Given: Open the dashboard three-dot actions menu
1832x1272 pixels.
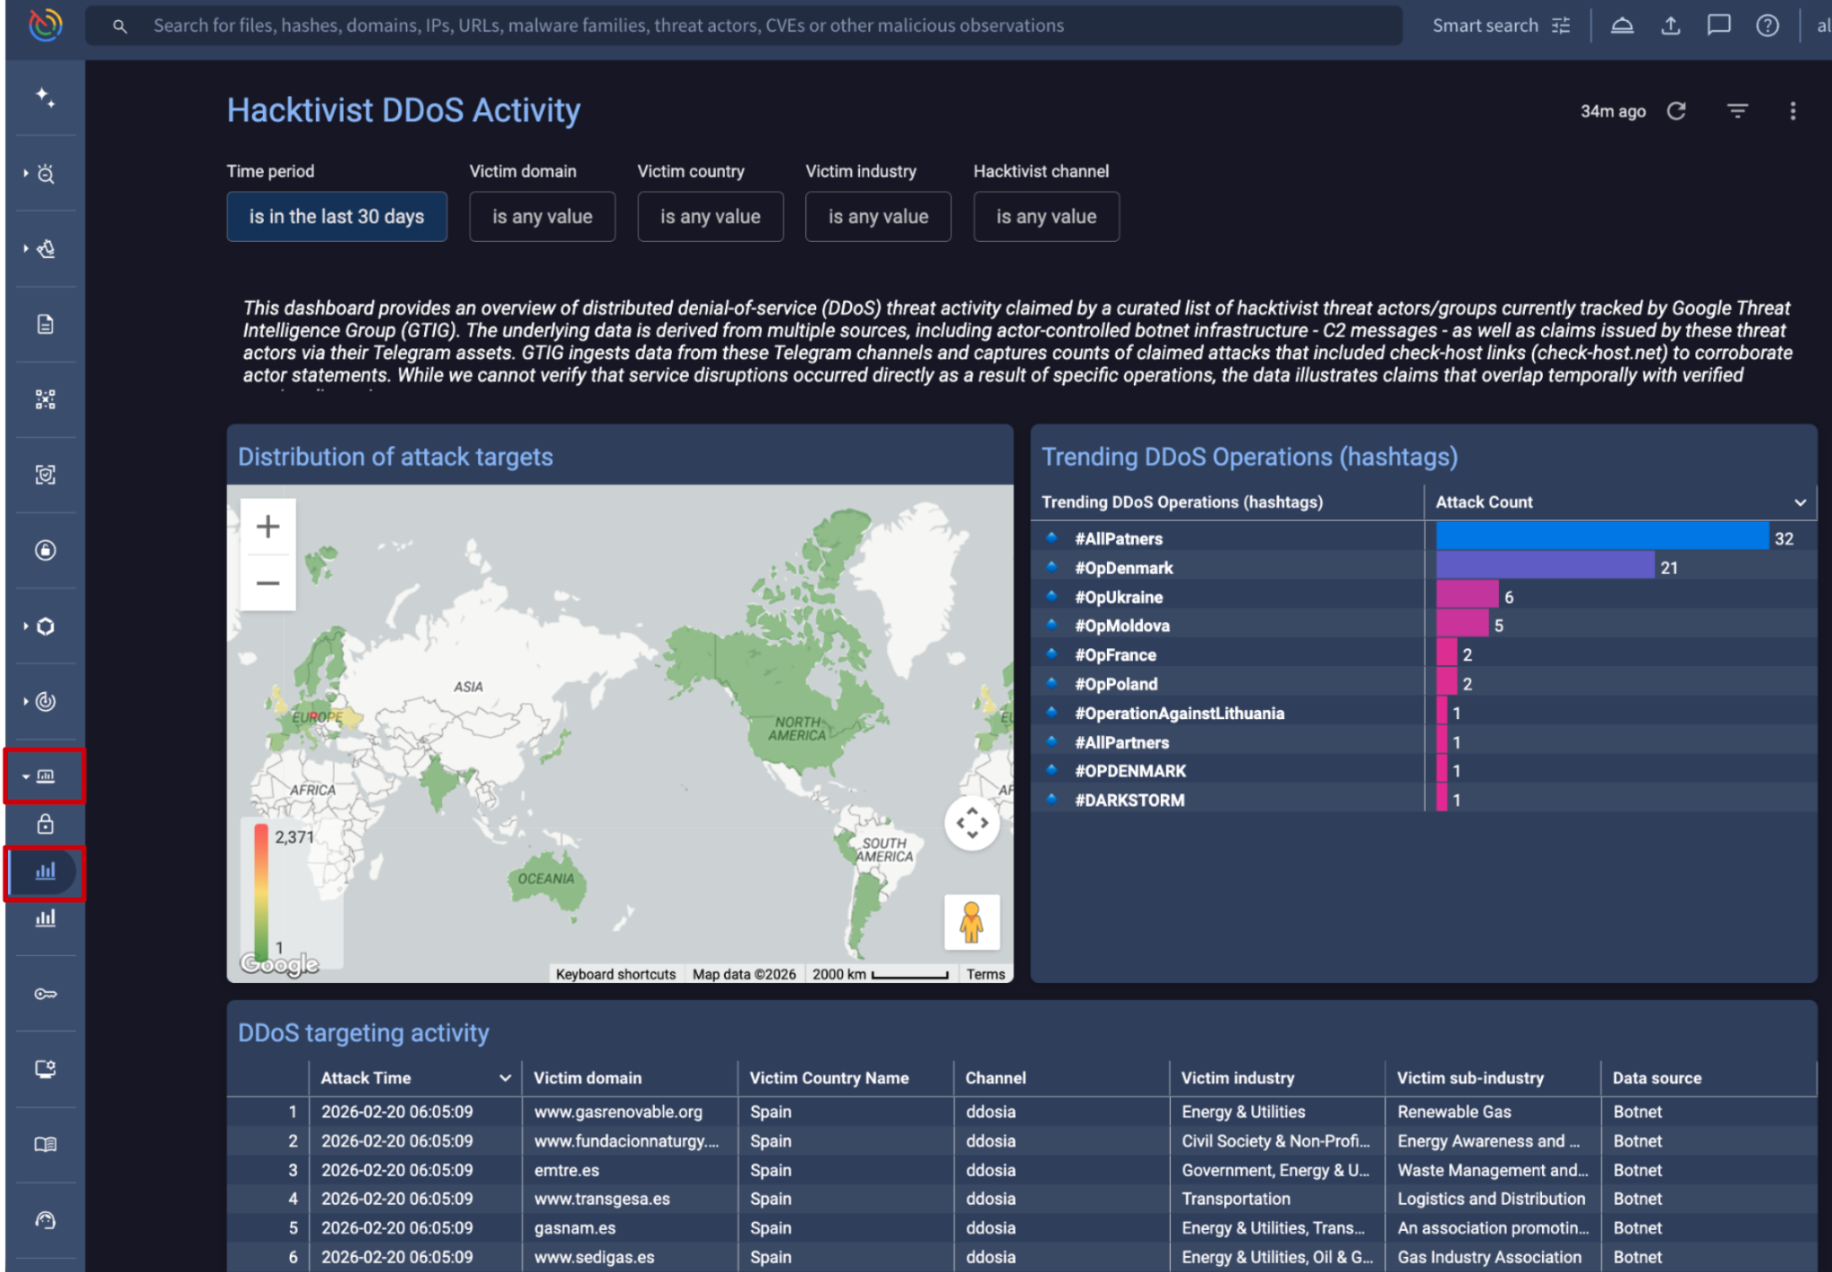Looking at the screenshot, I should click(1793, 111).
